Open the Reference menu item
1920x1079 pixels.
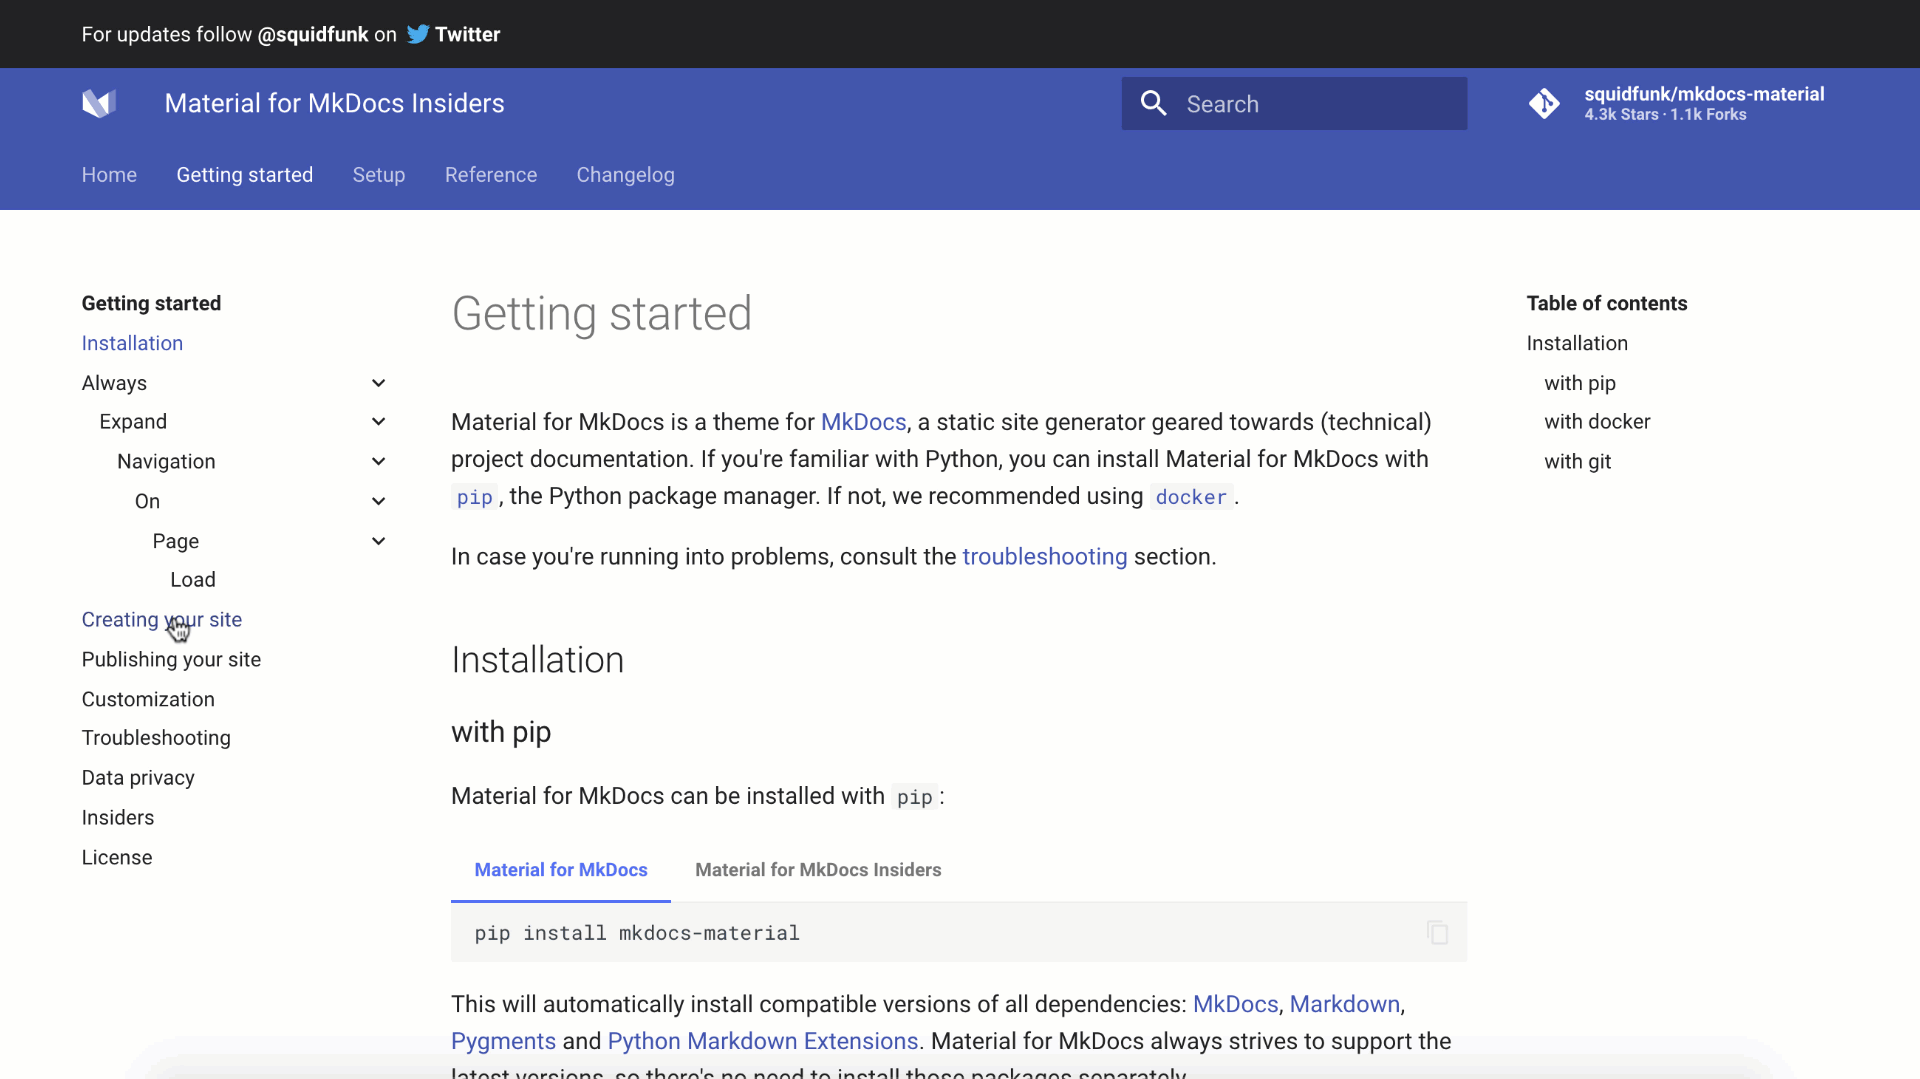tap(490, 175)
